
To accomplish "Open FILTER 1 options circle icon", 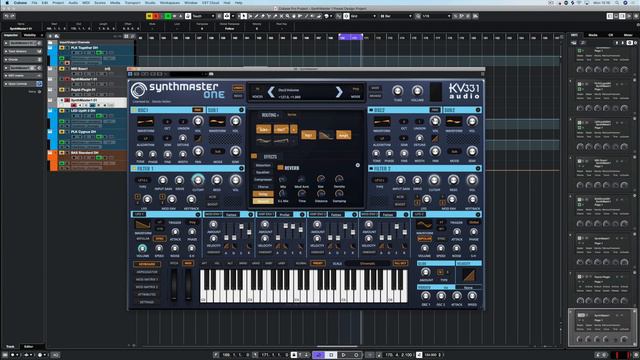I will click(x=241, y=168).
